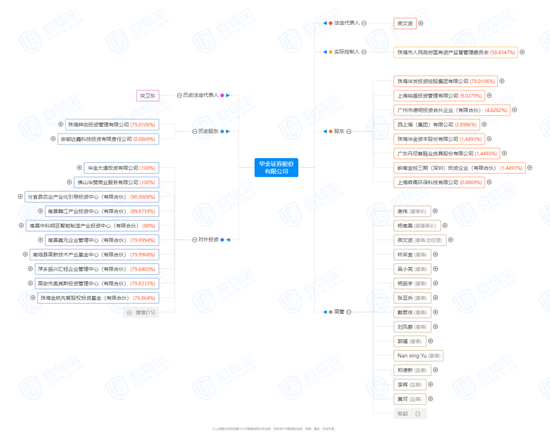Expand plus icon beside 90.9008% investment
550x437 pixels.
coord(20,197)
